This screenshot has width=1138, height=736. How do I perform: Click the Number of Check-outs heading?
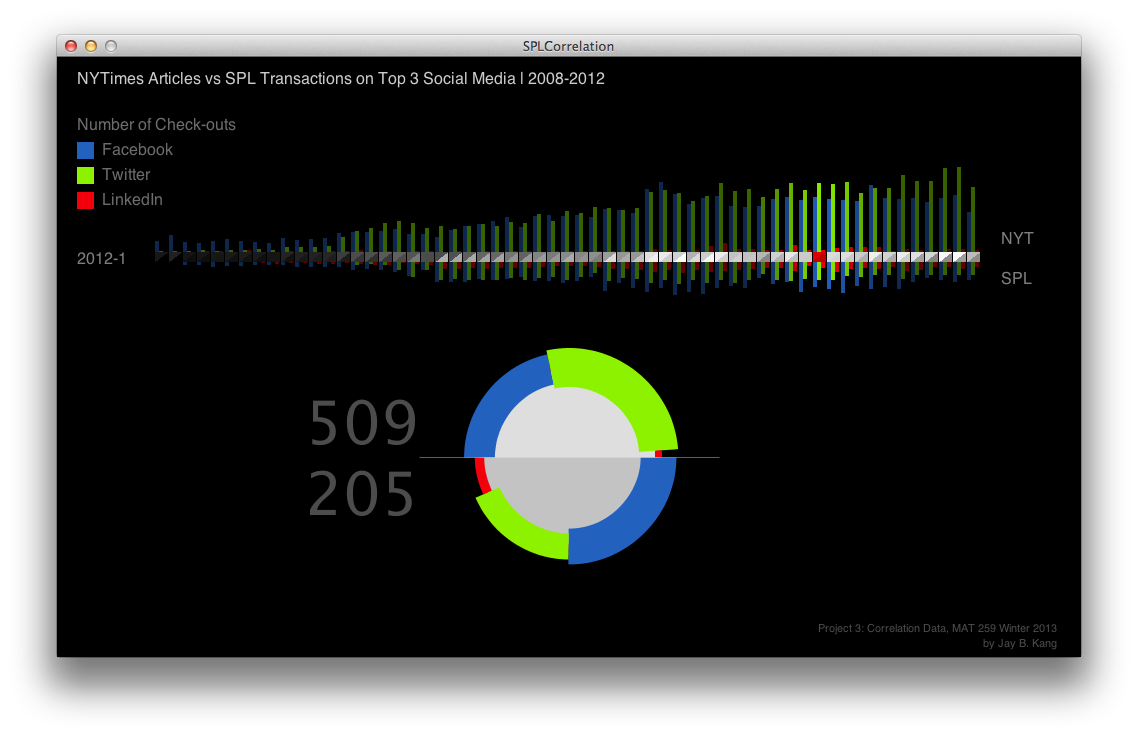click(x=156, y=125)
